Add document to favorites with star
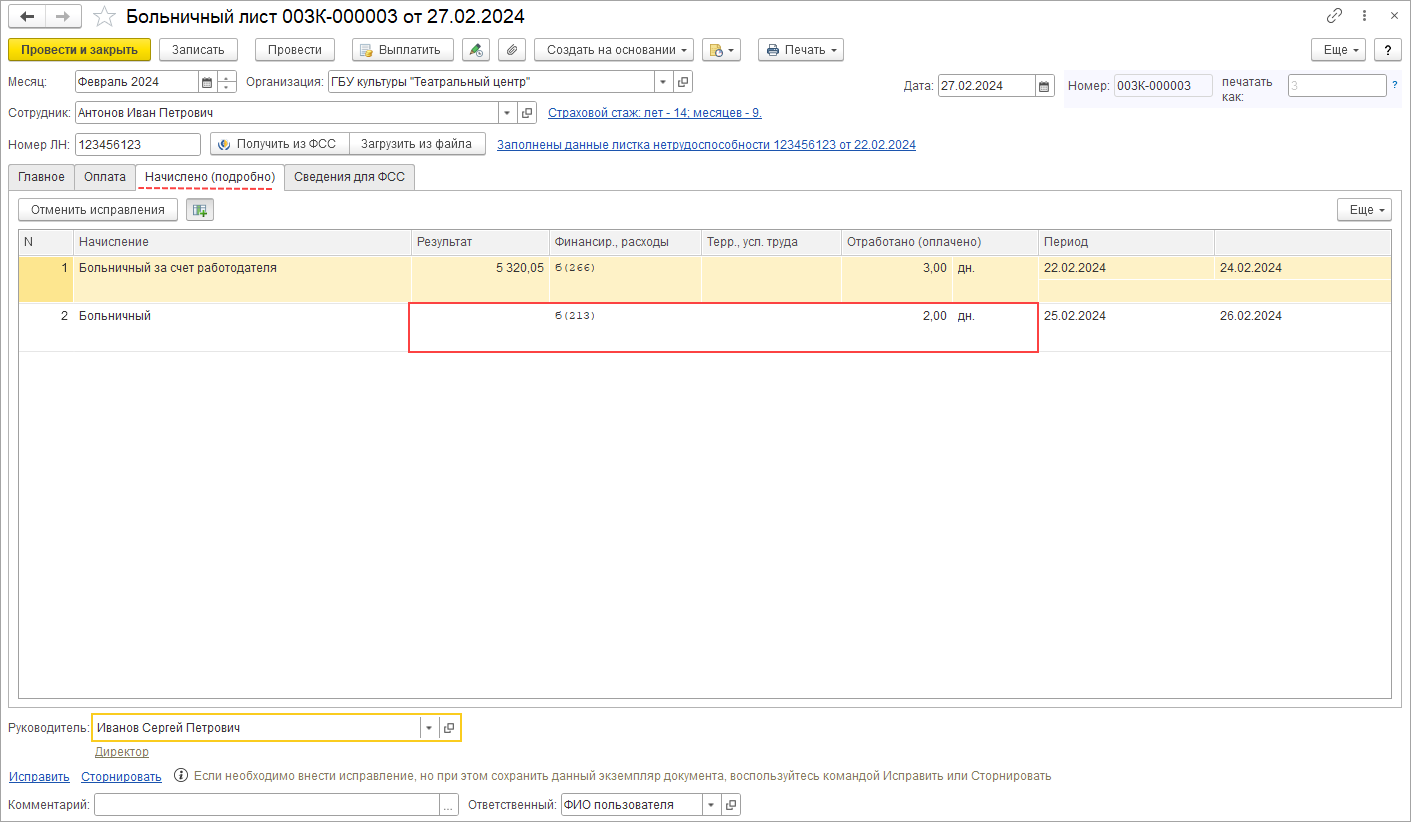 (104, 16)
